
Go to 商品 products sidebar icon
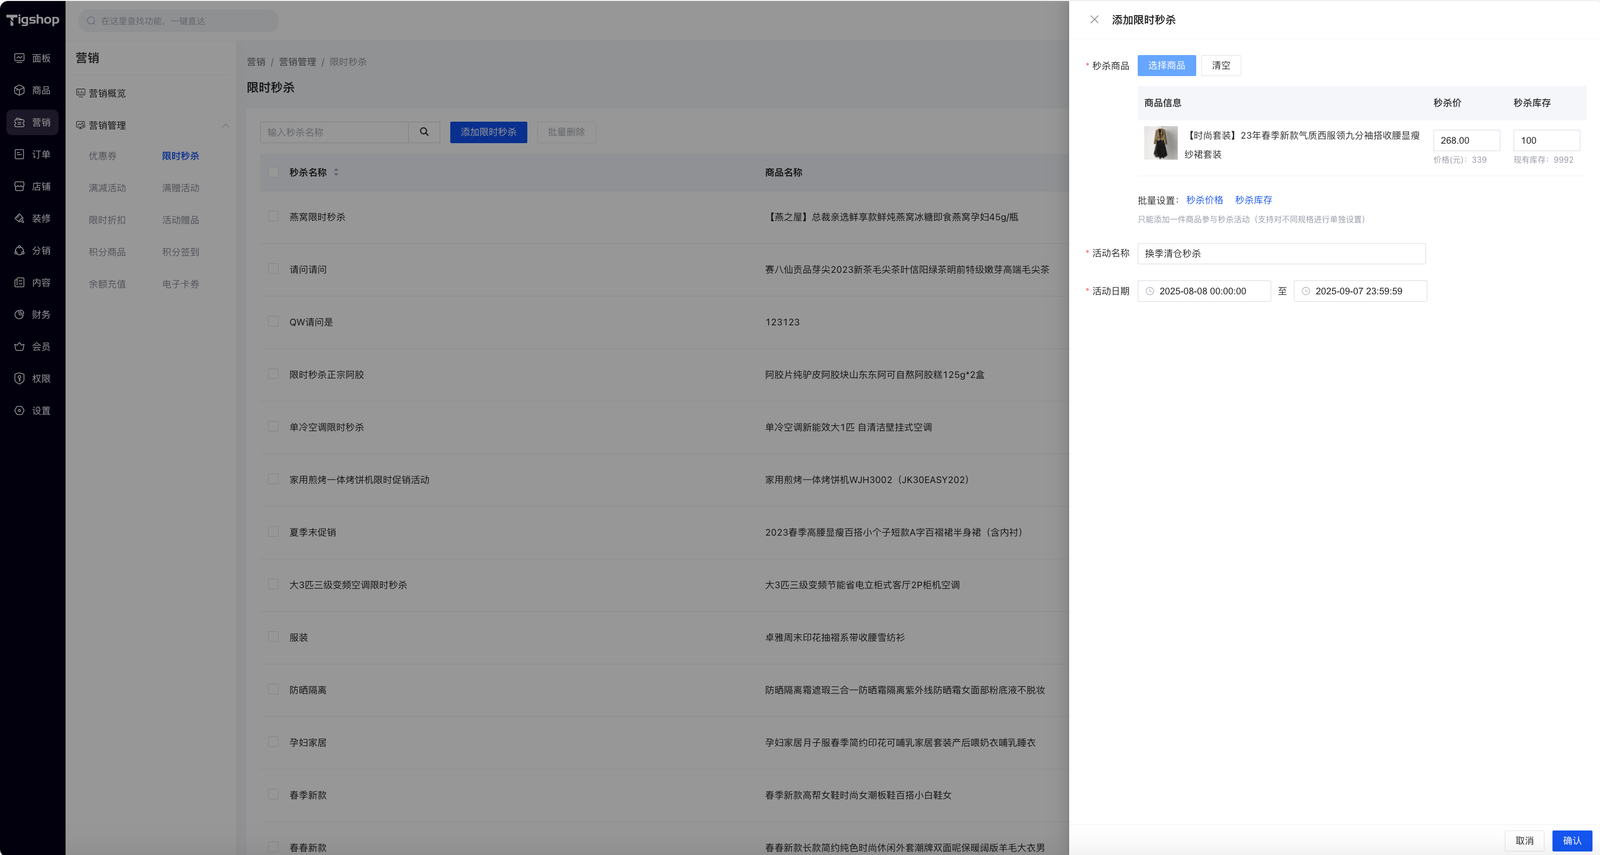[x=20, y=90]
